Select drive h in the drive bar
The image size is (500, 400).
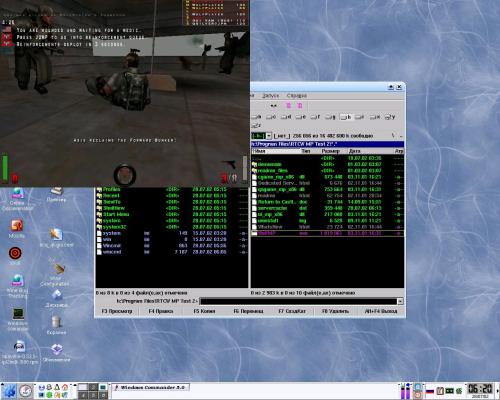tap(346, 117)
